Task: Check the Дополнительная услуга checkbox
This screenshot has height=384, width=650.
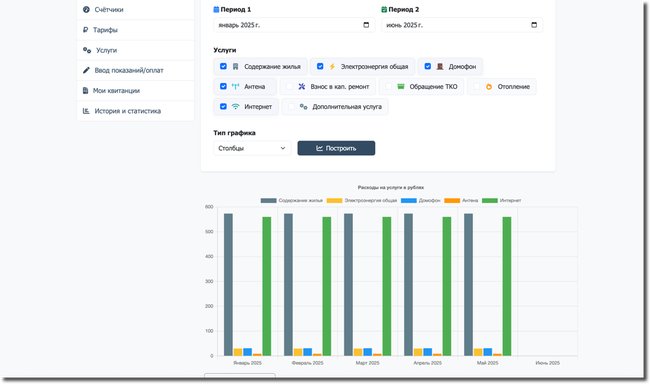Action: (x=291, y=107)
